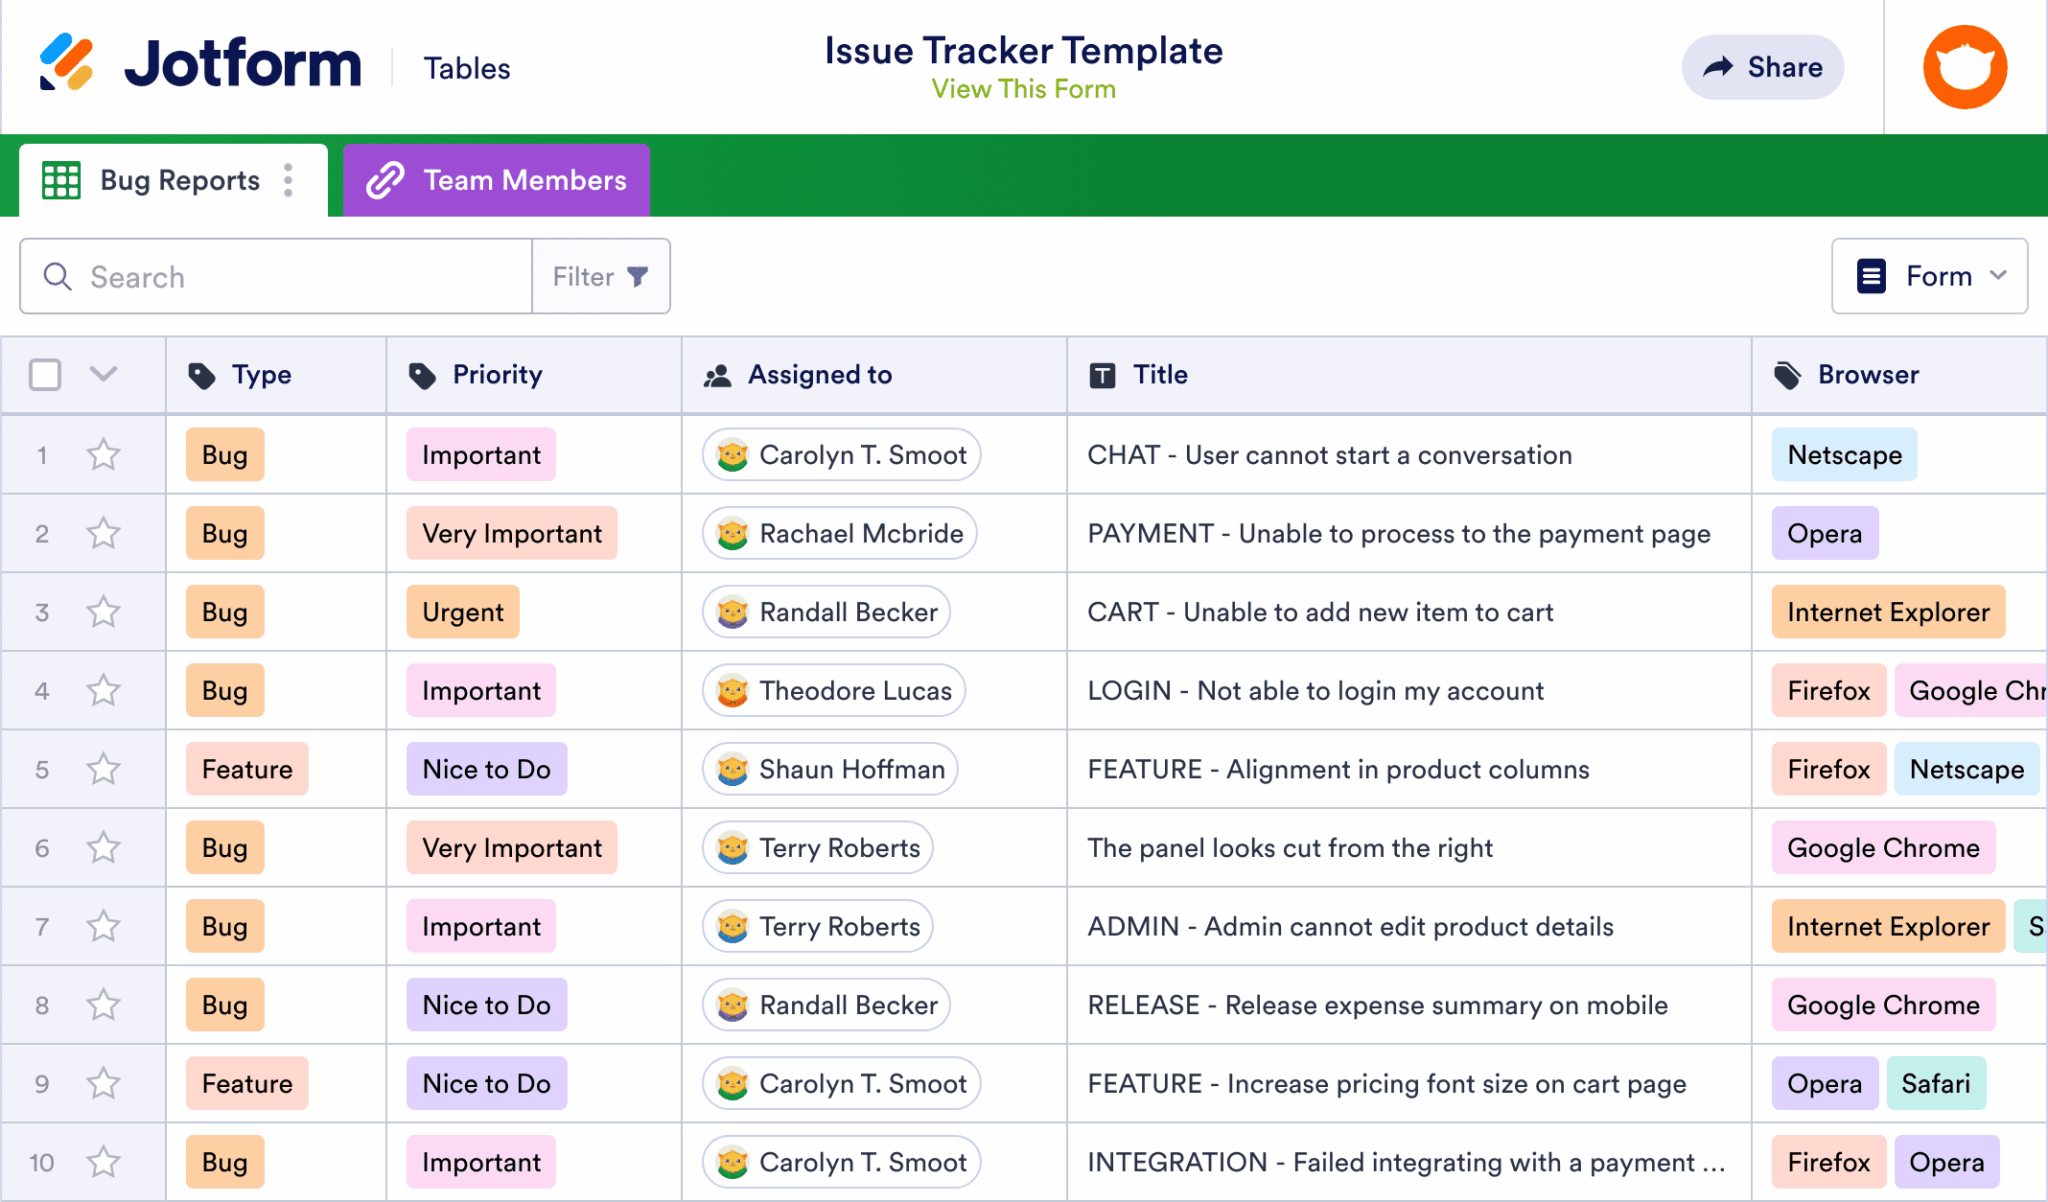Open Bug Reports tab options menu

tap(288, 180)
